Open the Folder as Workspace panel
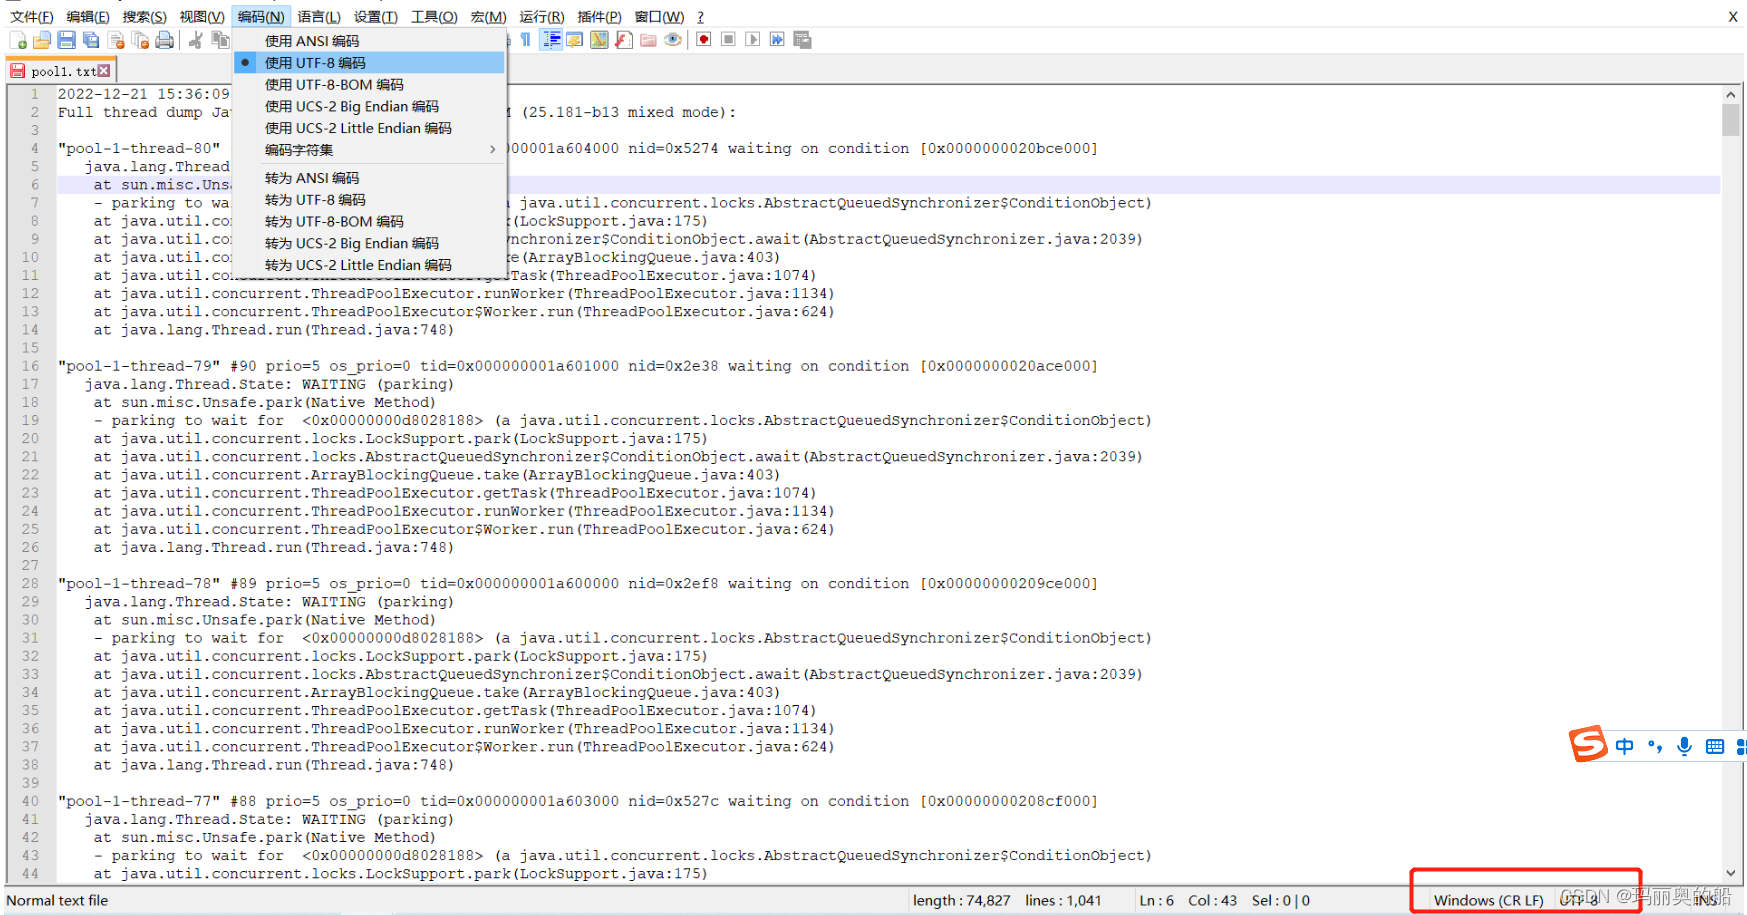 click(x=647, y=39)
